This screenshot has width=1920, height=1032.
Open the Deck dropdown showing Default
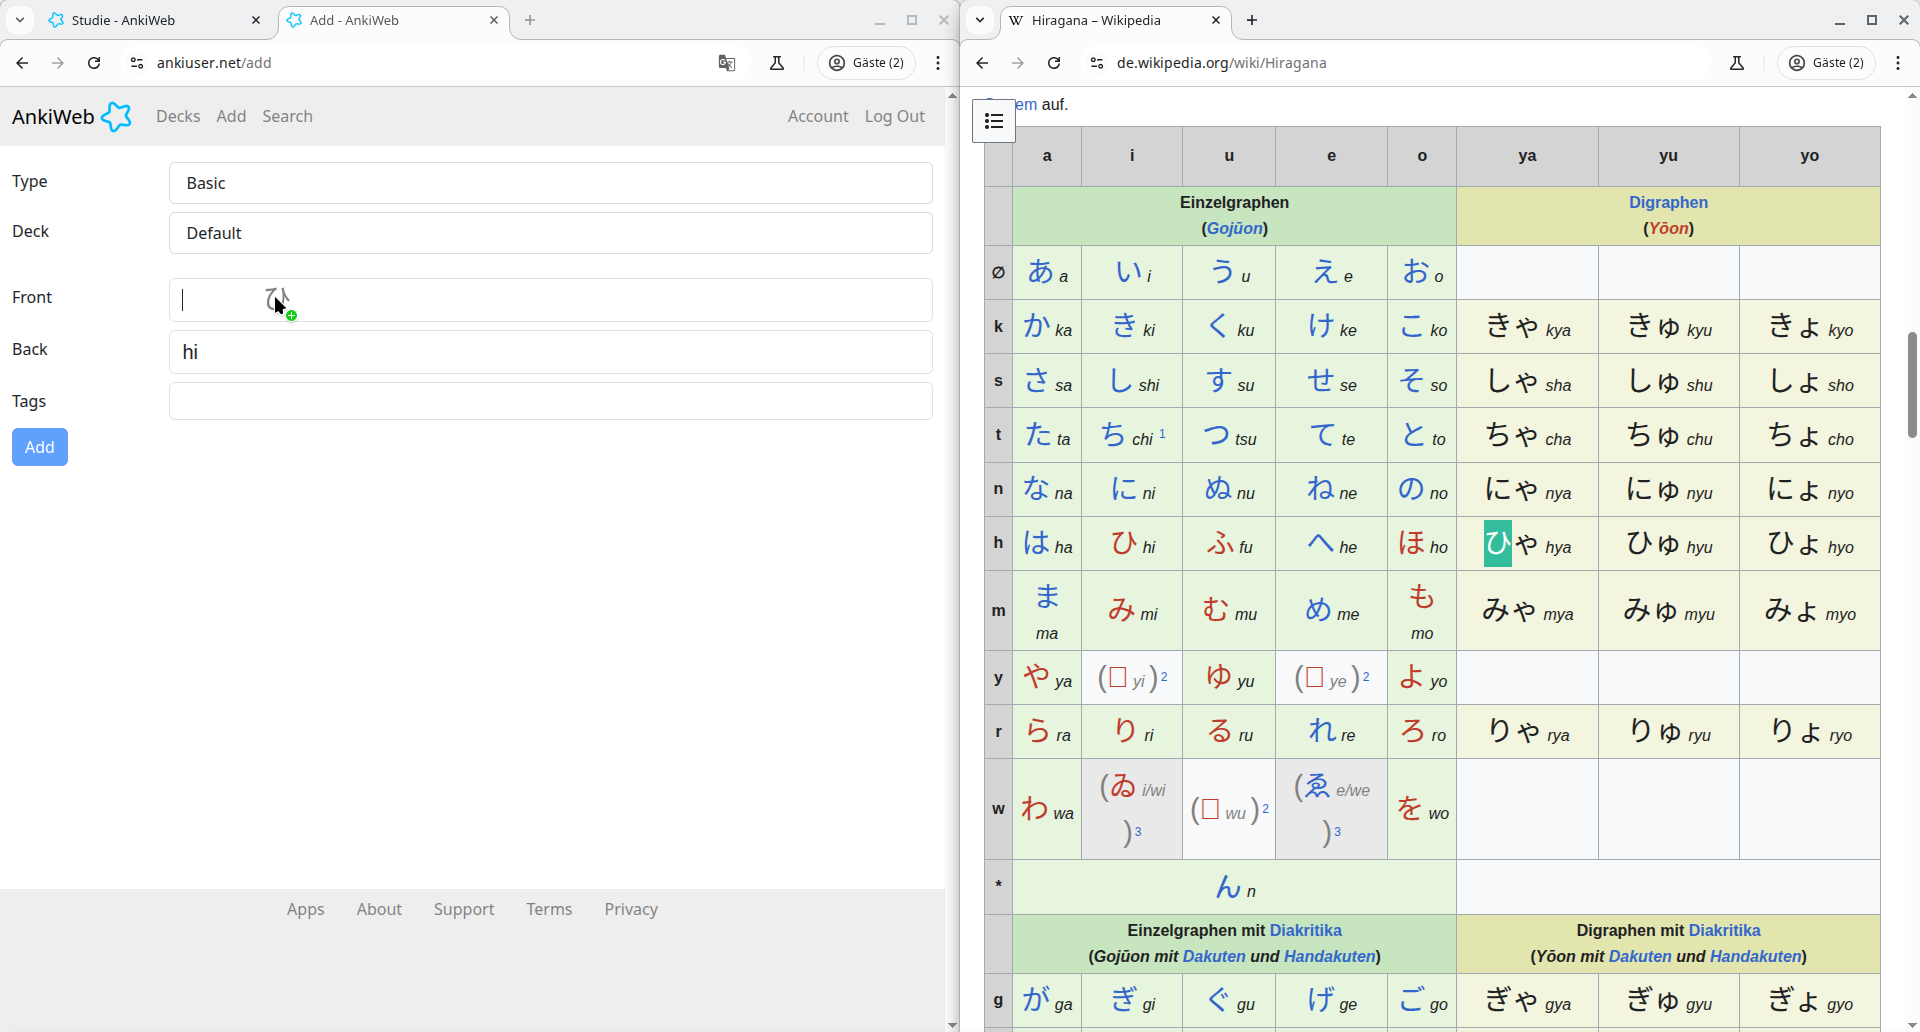pos(551,233)
